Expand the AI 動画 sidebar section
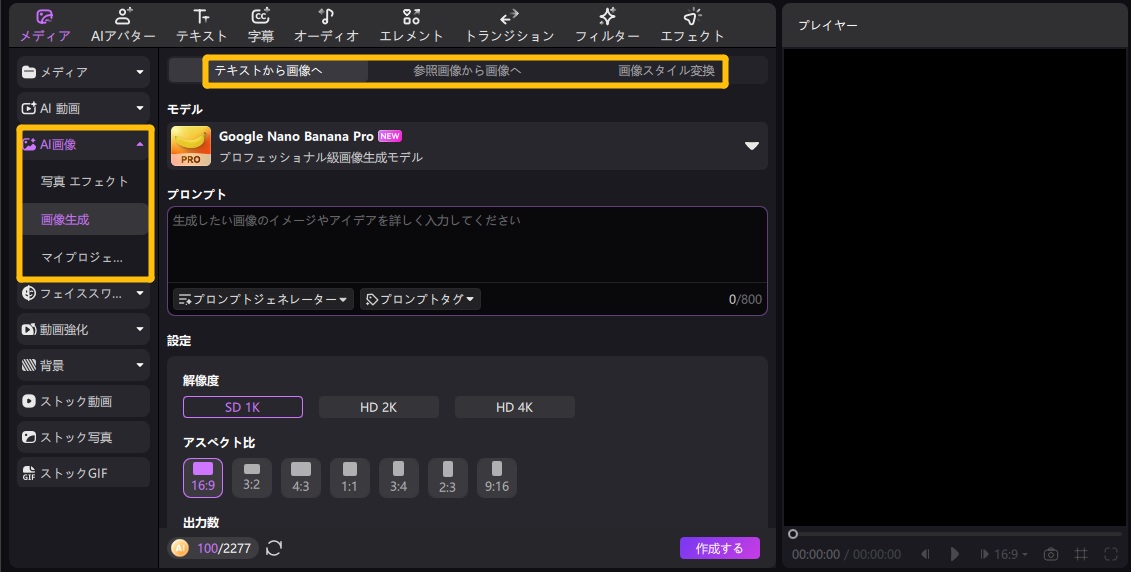Viewport: 1131px width, 572px height. (x=84, y=108)
